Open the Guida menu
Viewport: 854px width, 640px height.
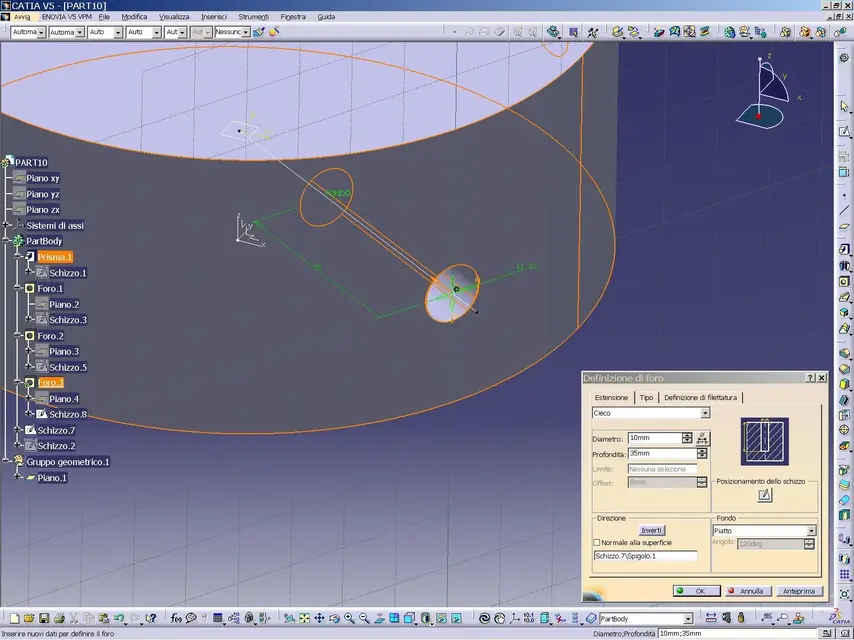tap(326, 17)
